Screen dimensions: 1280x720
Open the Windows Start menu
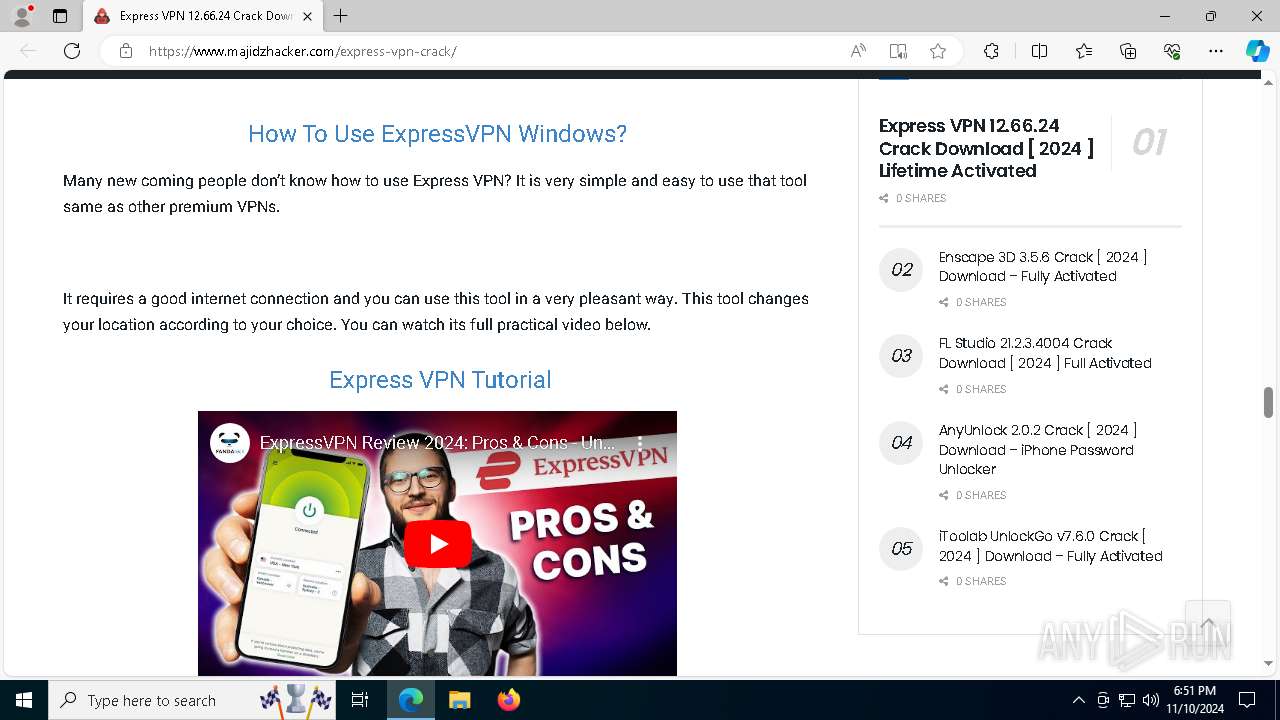[x=24, y=700]
